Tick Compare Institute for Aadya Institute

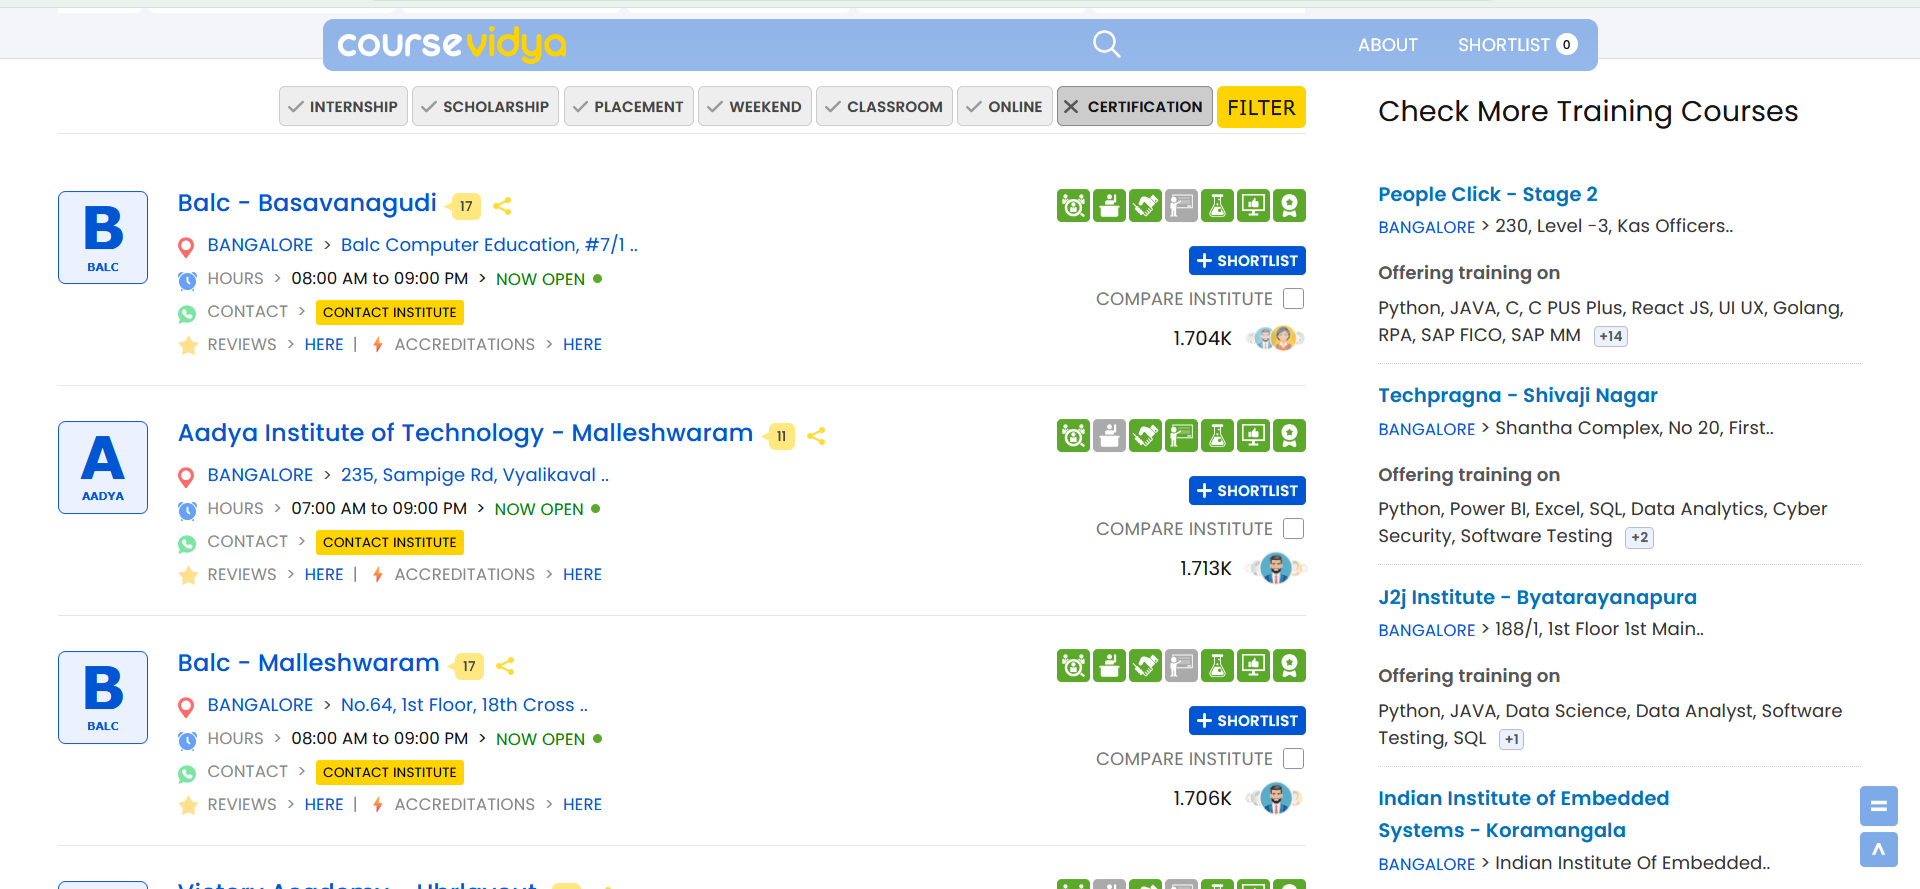[x=1293, y=529]
